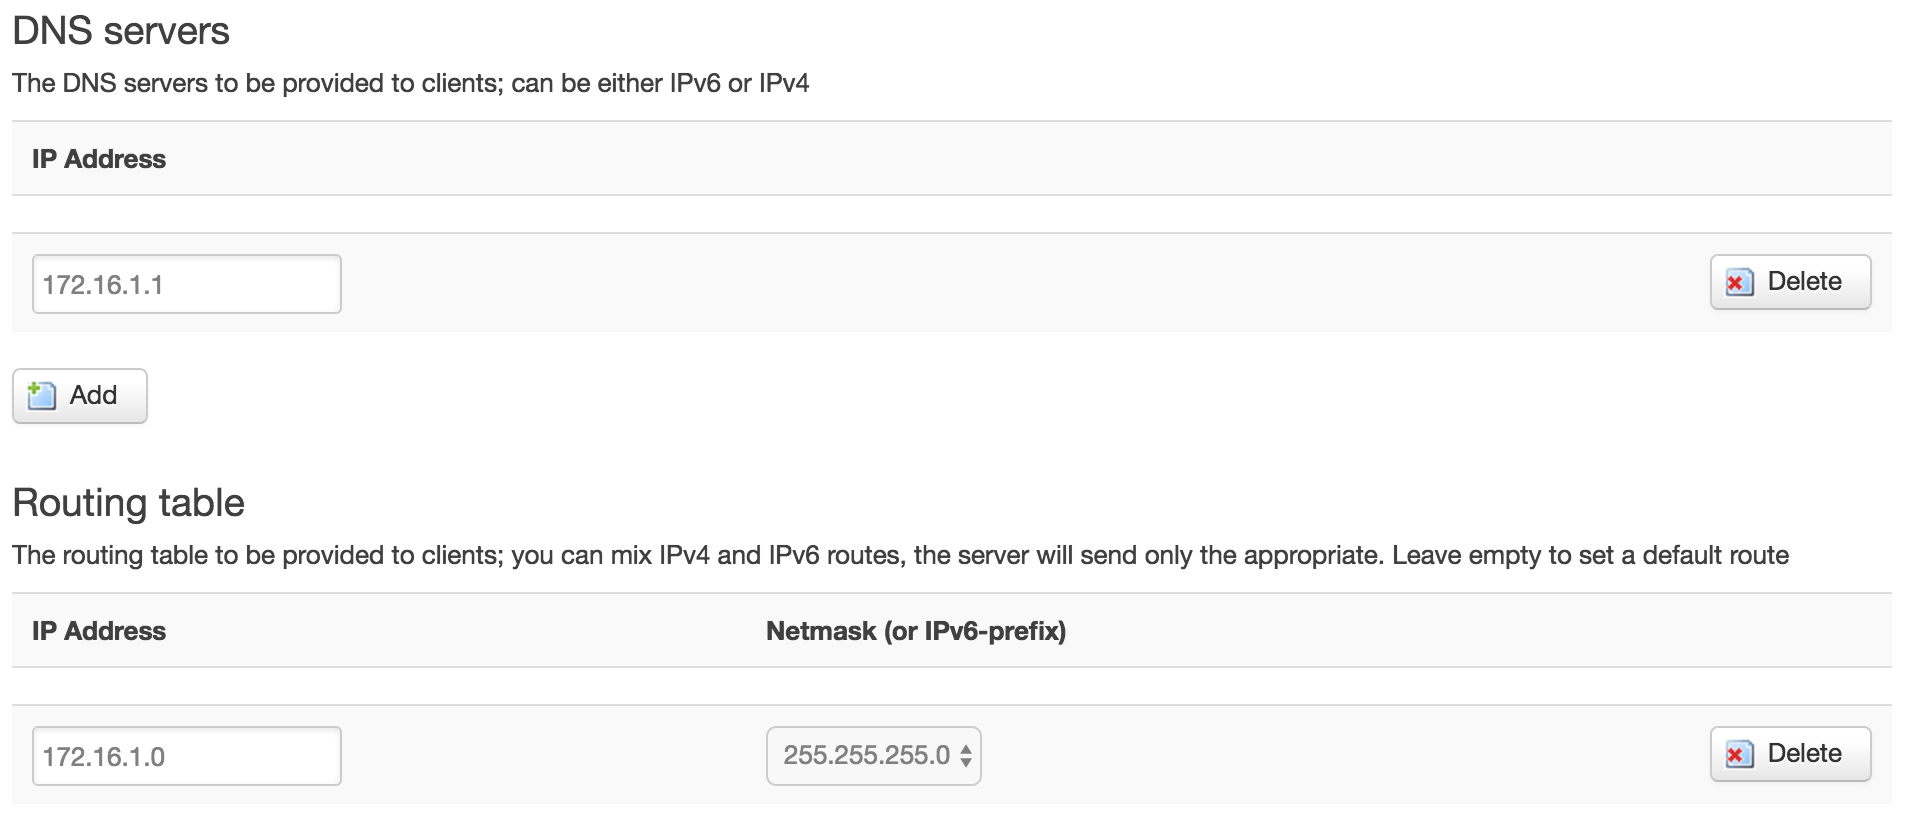Image resolution: width=1908 pixels, height=824 pixels.
Task: Click the red X icon on the 172.16.1.0 route row
Action: [x=1739, y=755]
